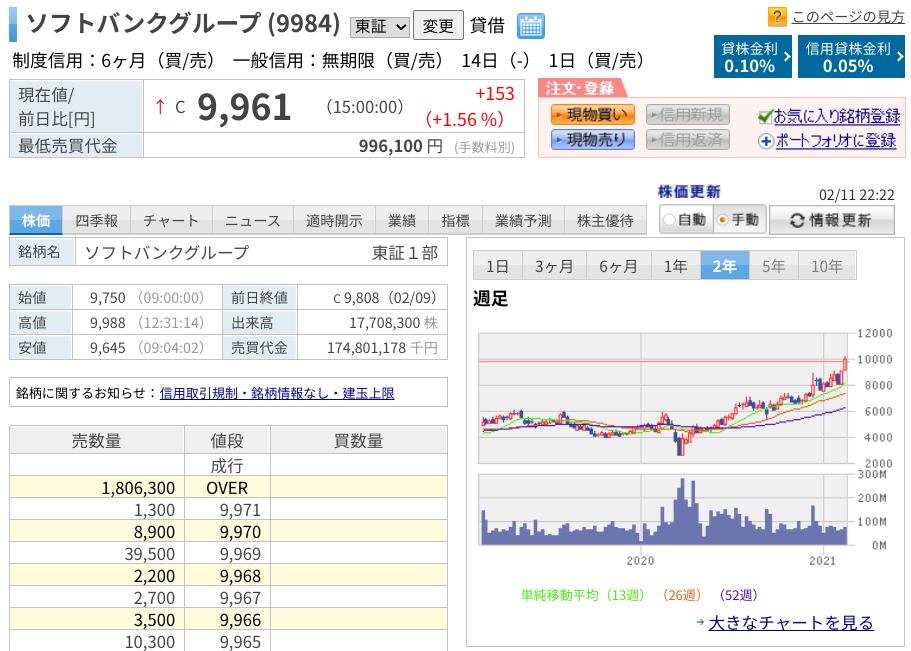Switch to the 業績予測 tab
911x651 pixels.
(x=523, y=221)
